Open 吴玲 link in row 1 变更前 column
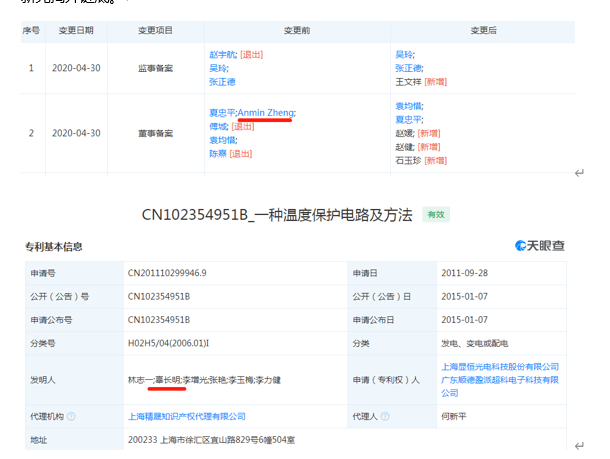 tap(218, 68)
